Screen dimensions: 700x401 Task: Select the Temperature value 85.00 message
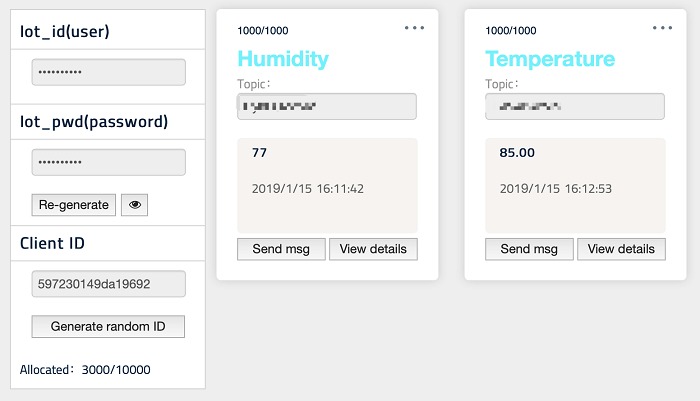517,153
